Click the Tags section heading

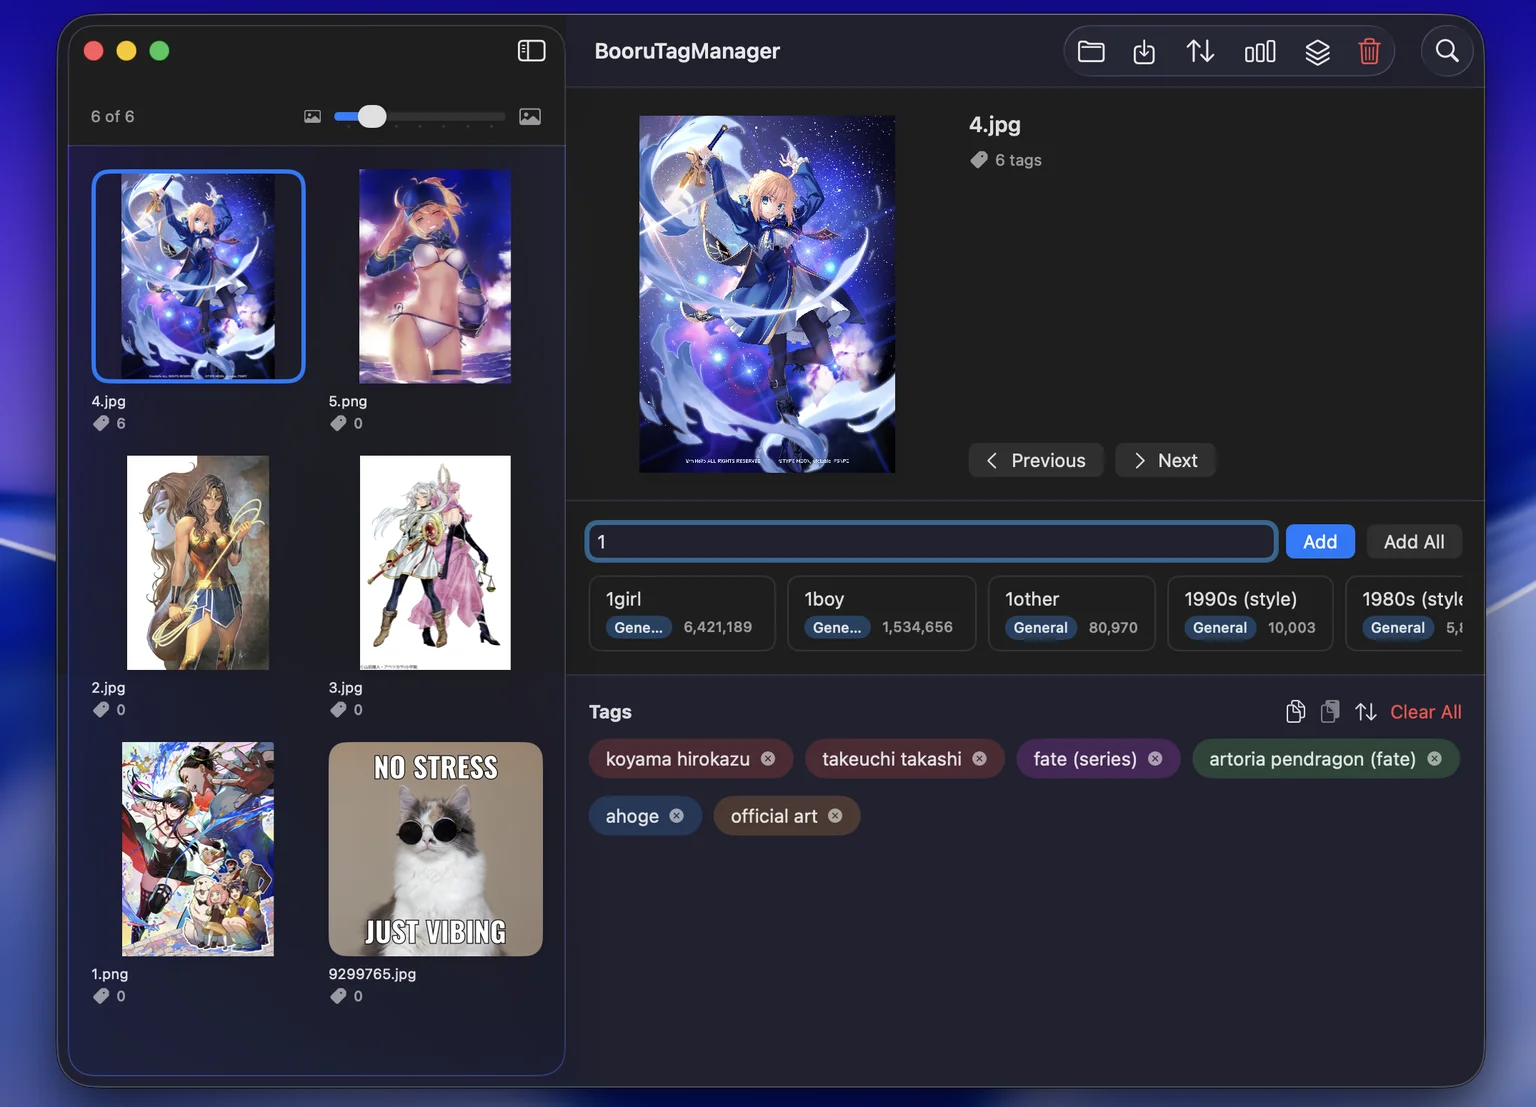[x=610, y=712]
